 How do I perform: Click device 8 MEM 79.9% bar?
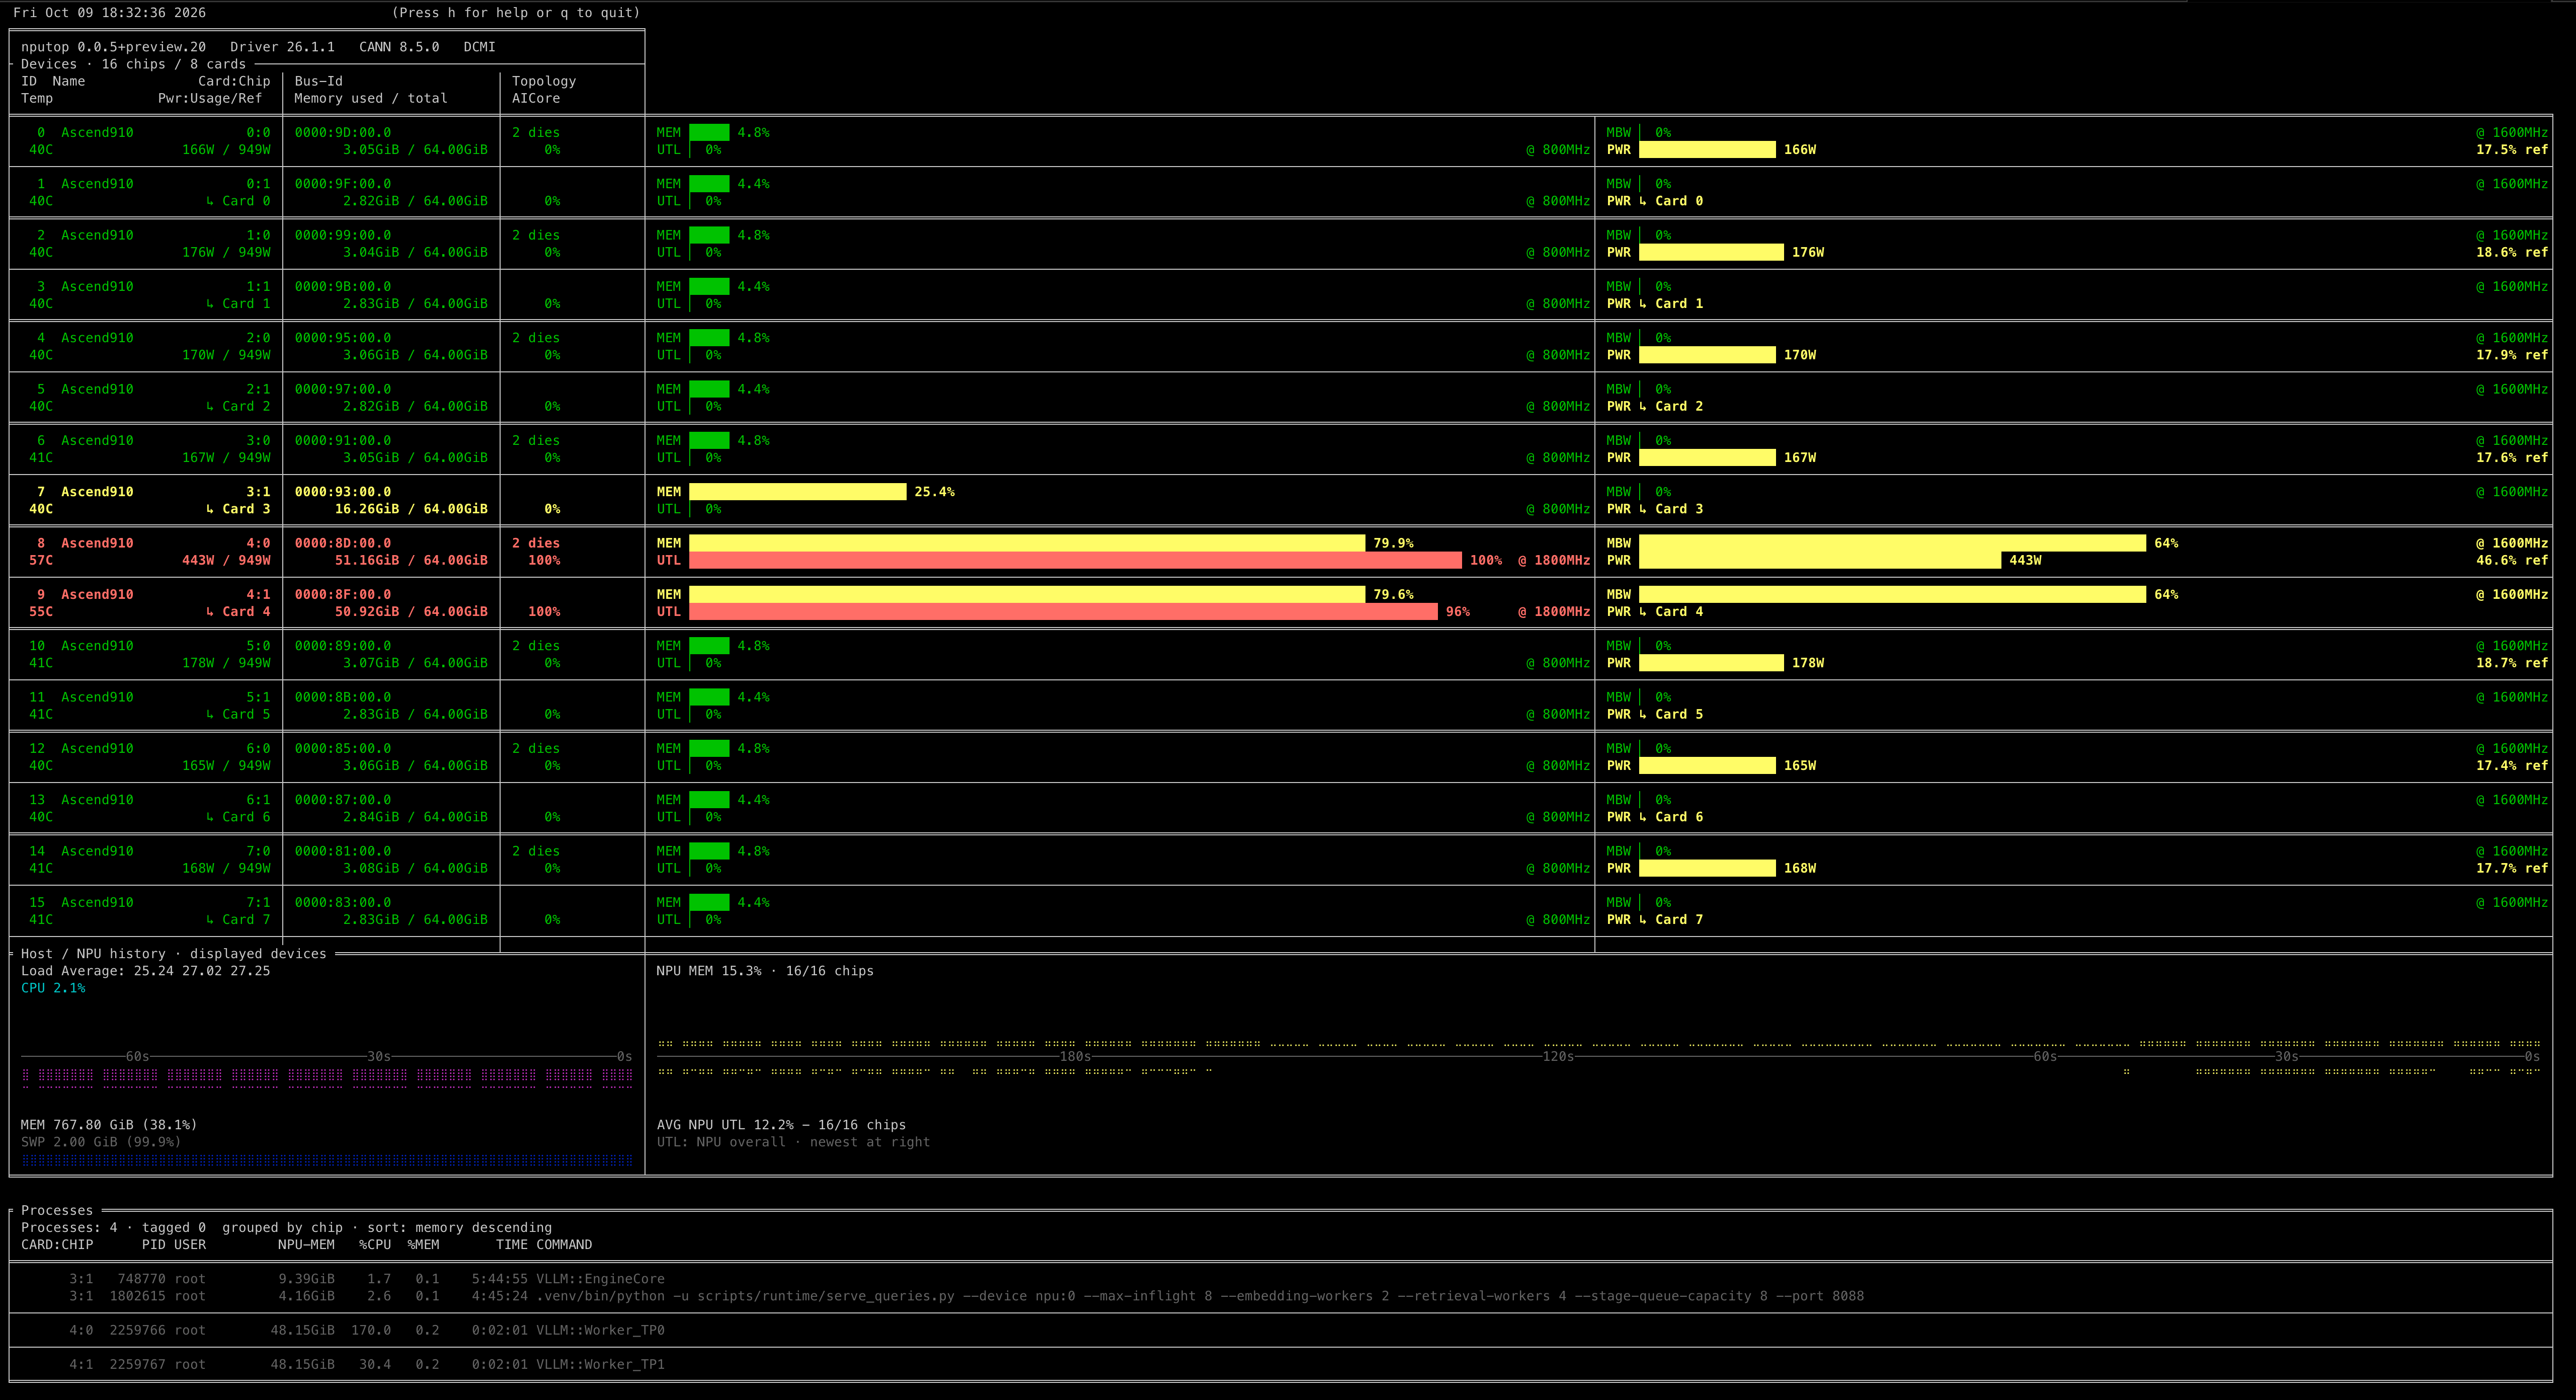pos(1027,543)
